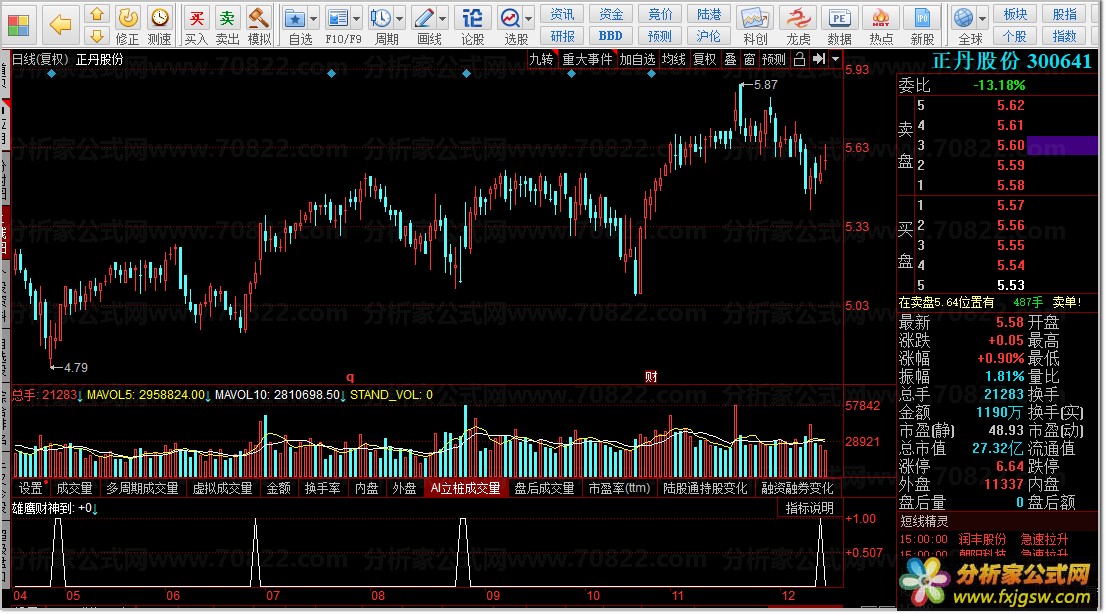Toggle the 九转 indicator
The height and width of the screenshot is (614, 1107).
click(541, 60)
